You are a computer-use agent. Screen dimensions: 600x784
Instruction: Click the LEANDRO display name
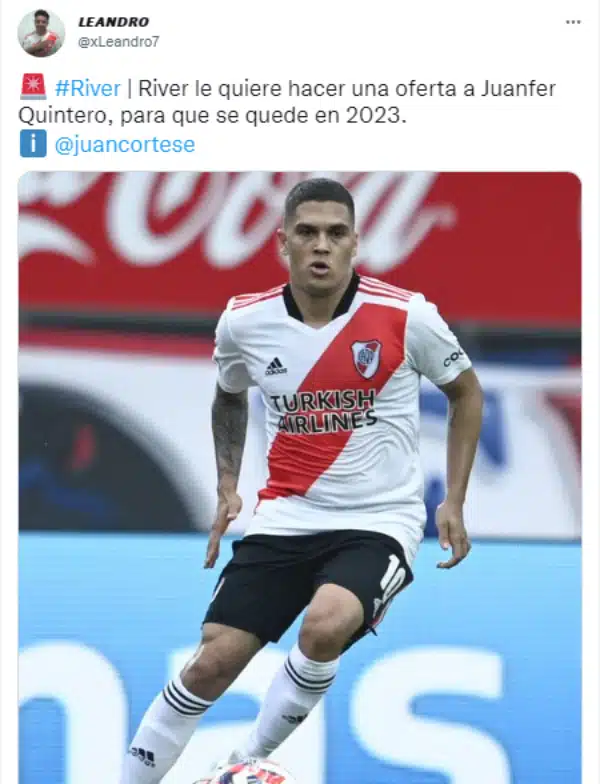pyautogui.click(x=113, y=22)
